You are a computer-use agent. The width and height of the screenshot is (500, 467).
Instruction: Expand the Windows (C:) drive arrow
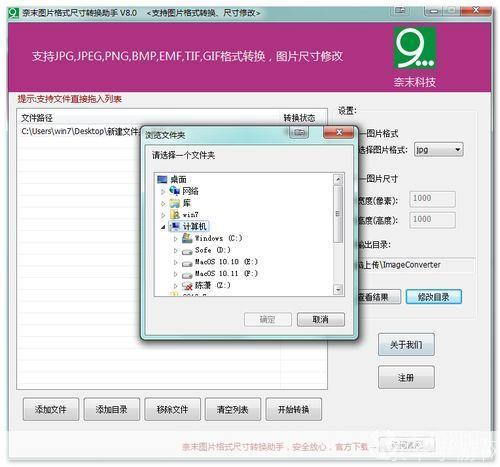(x=175, y=239)
